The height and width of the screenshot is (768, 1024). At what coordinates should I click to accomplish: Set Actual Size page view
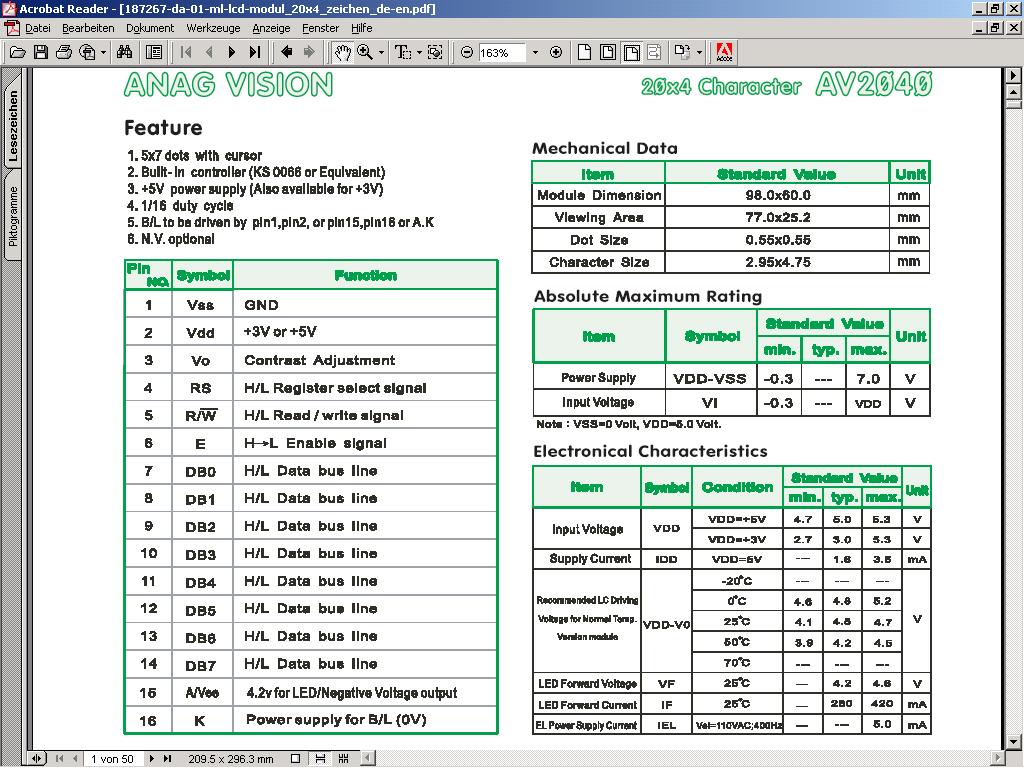point(584,52)
